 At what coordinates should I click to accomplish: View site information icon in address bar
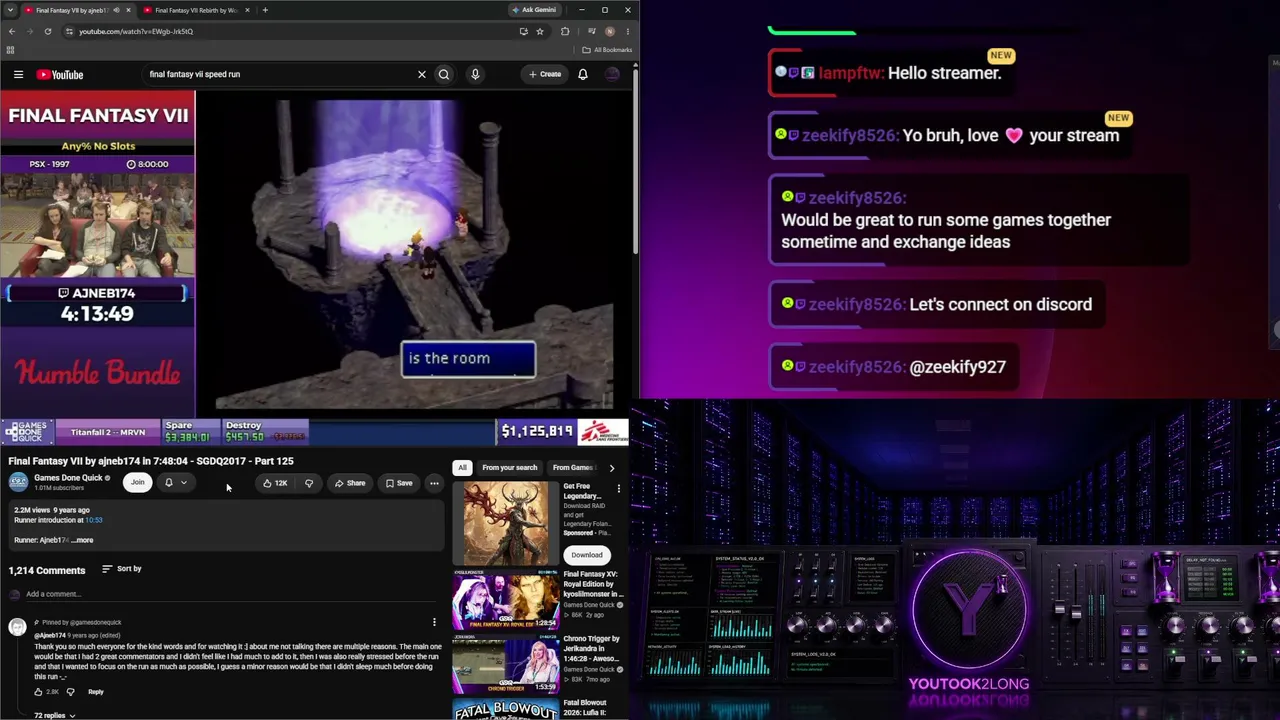[69, 31]
